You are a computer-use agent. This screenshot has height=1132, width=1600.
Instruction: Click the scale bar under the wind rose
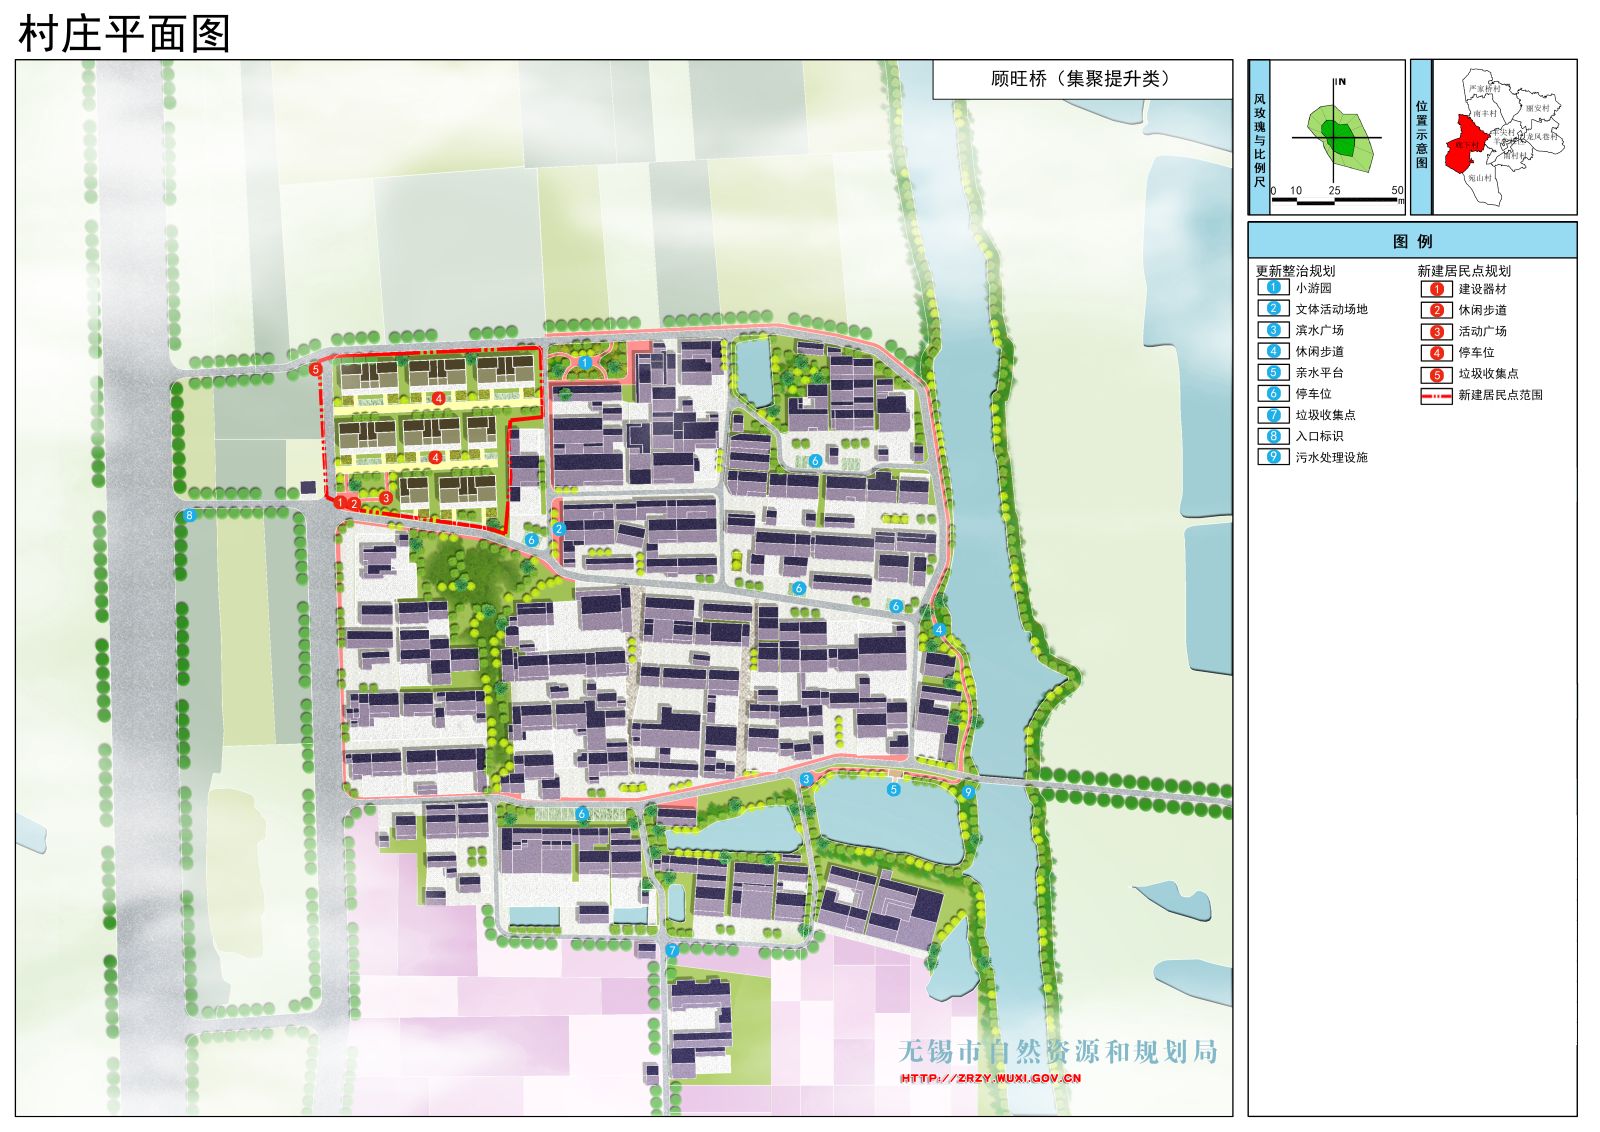click(x=1334, y=200)
